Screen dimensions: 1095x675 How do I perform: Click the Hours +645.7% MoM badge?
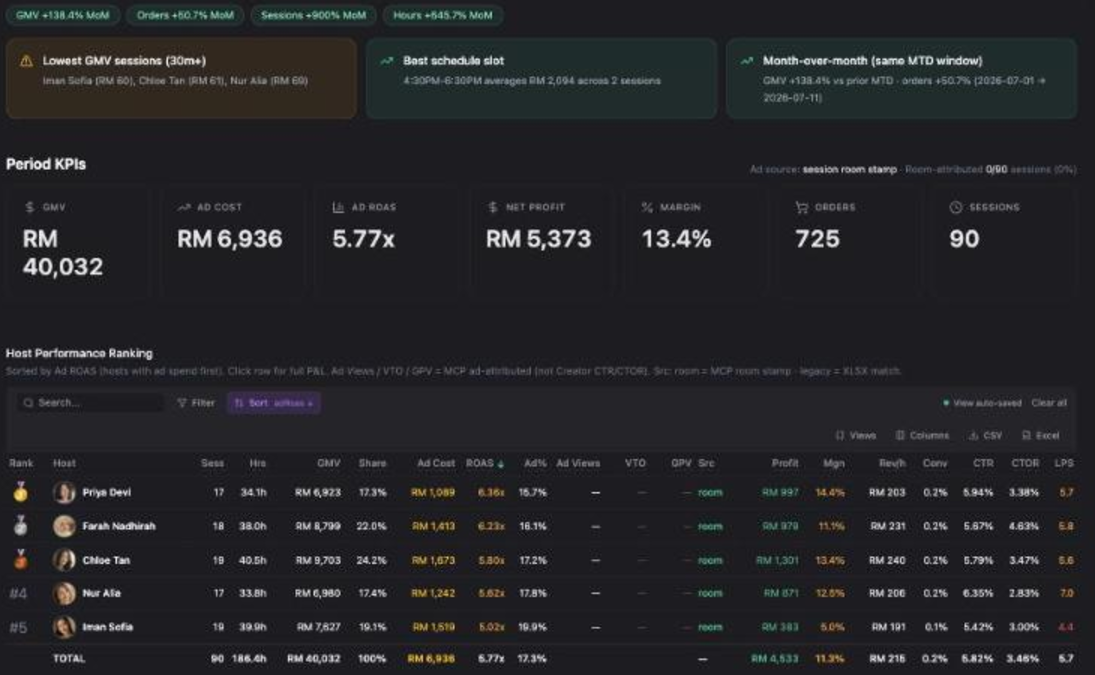[443, 15]
